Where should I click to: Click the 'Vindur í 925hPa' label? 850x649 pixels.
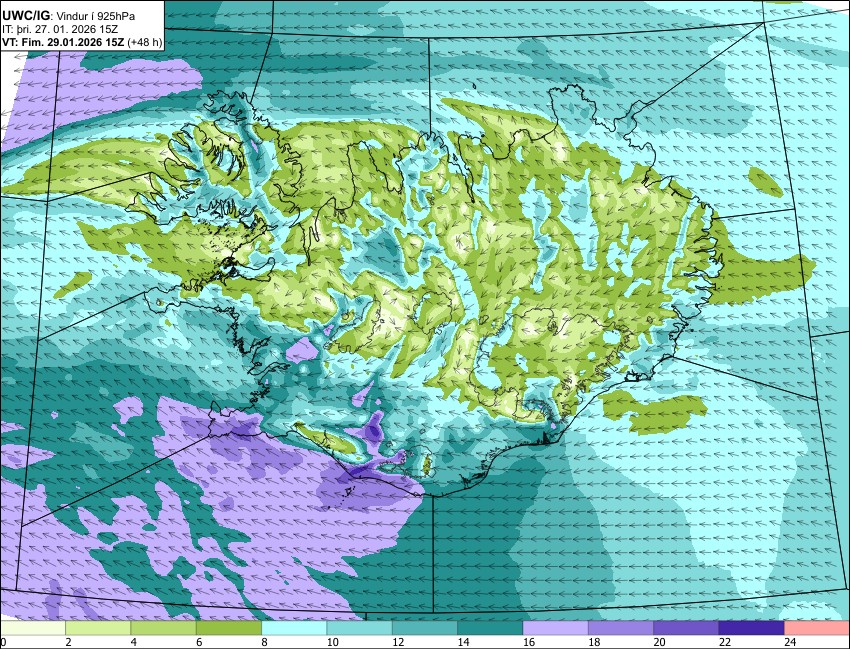point(94,17)
